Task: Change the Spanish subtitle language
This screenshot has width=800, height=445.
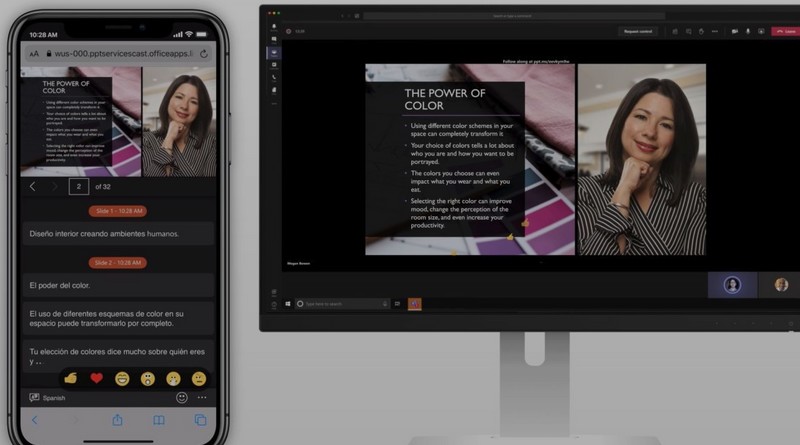Action: [x=48, y=398]
